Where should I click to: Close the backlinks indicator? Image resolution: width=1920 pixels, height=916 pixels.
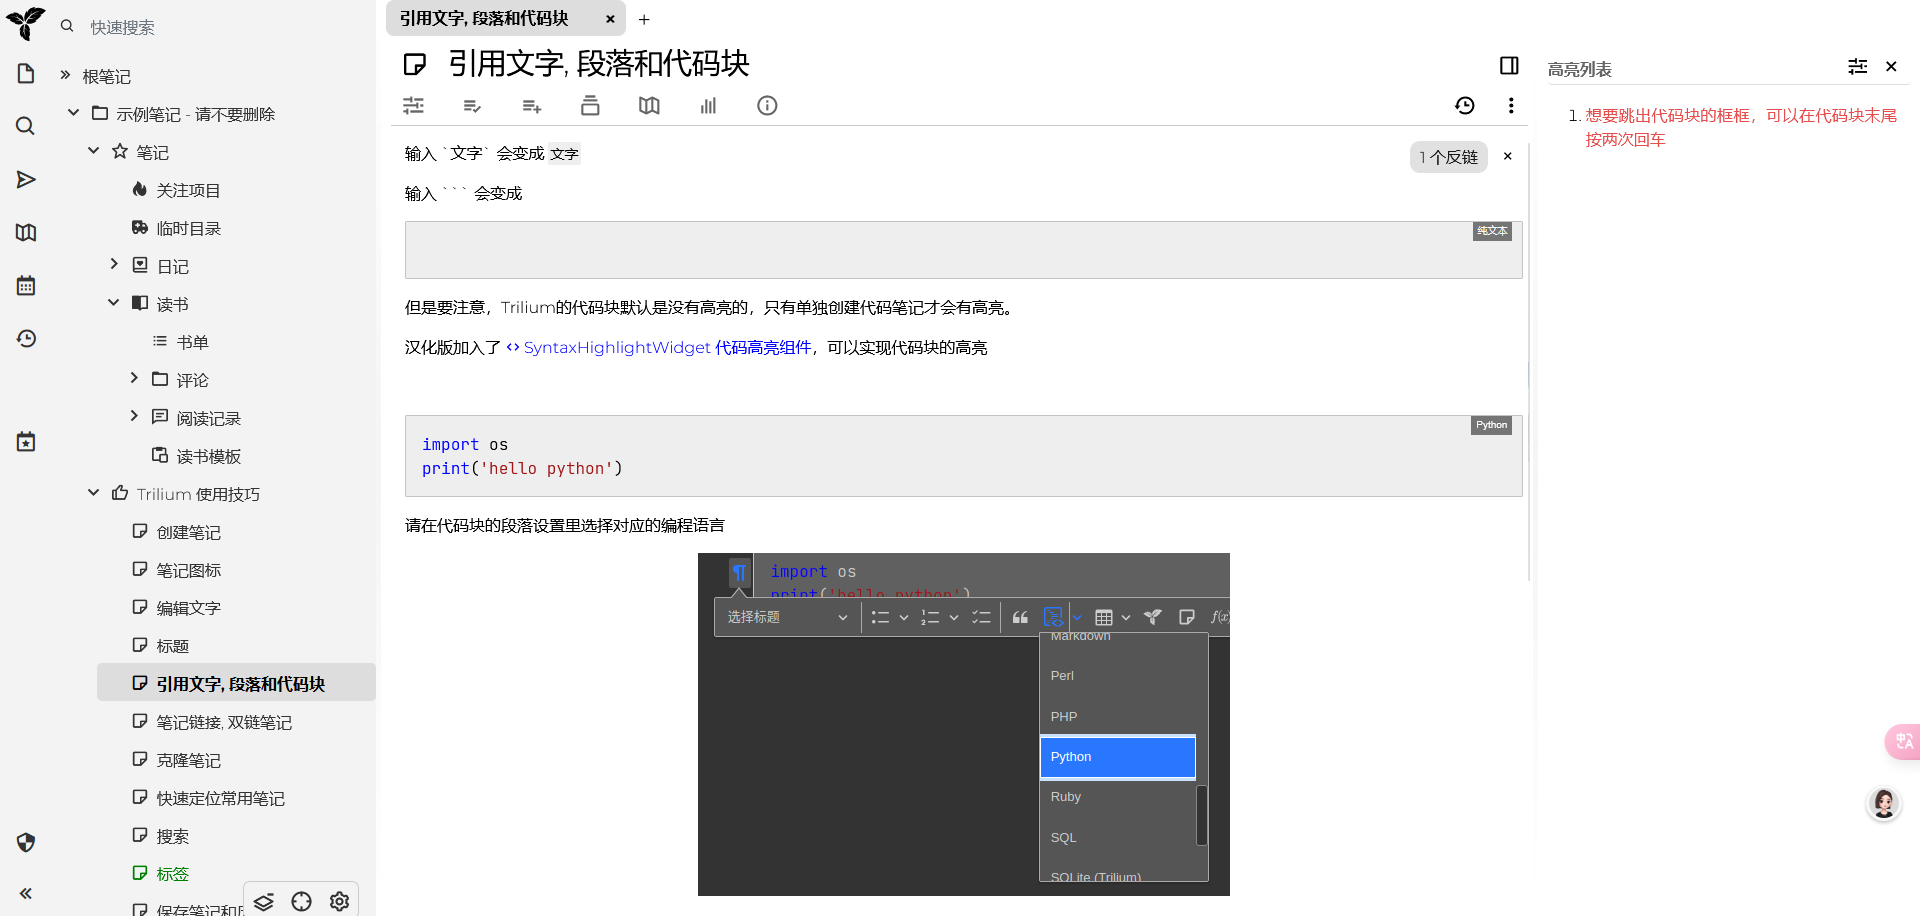point(1507,156)
